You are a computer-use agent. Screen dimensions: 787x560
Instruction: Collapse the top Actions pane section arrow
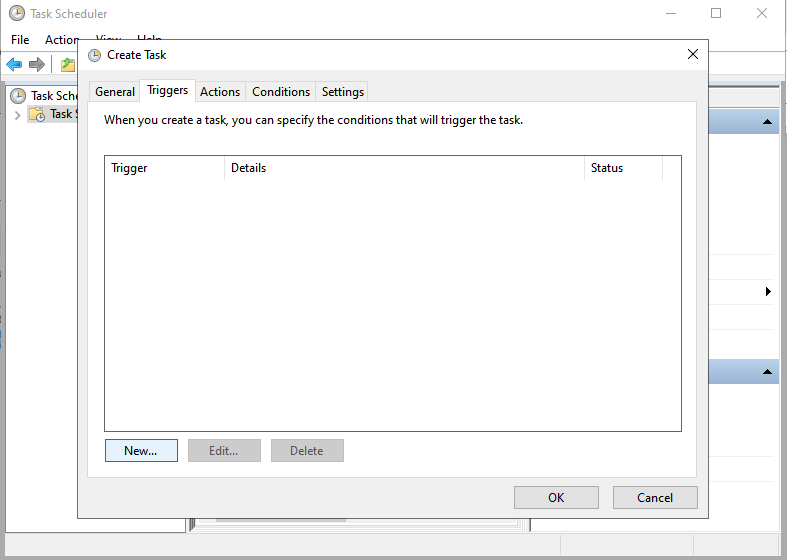pyautogui.click(x=767, y=122)
